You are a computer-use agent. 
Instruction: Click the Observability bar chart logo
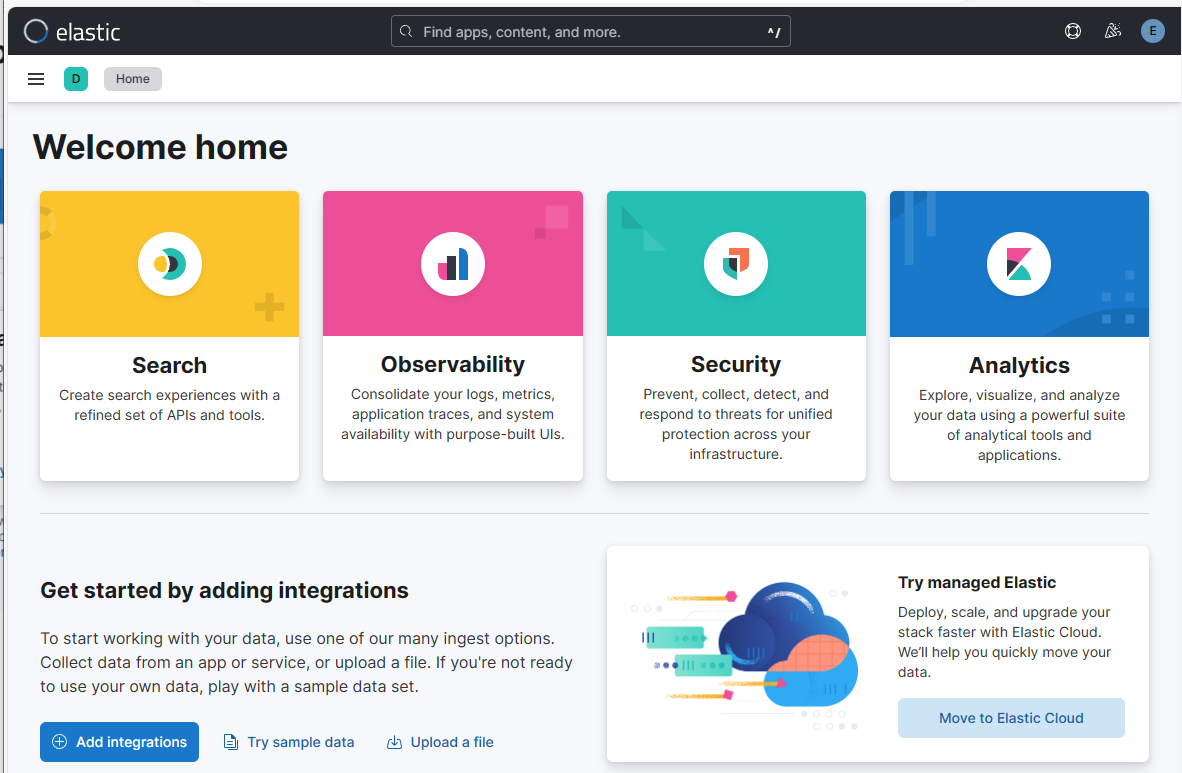[x=453, y=264]
